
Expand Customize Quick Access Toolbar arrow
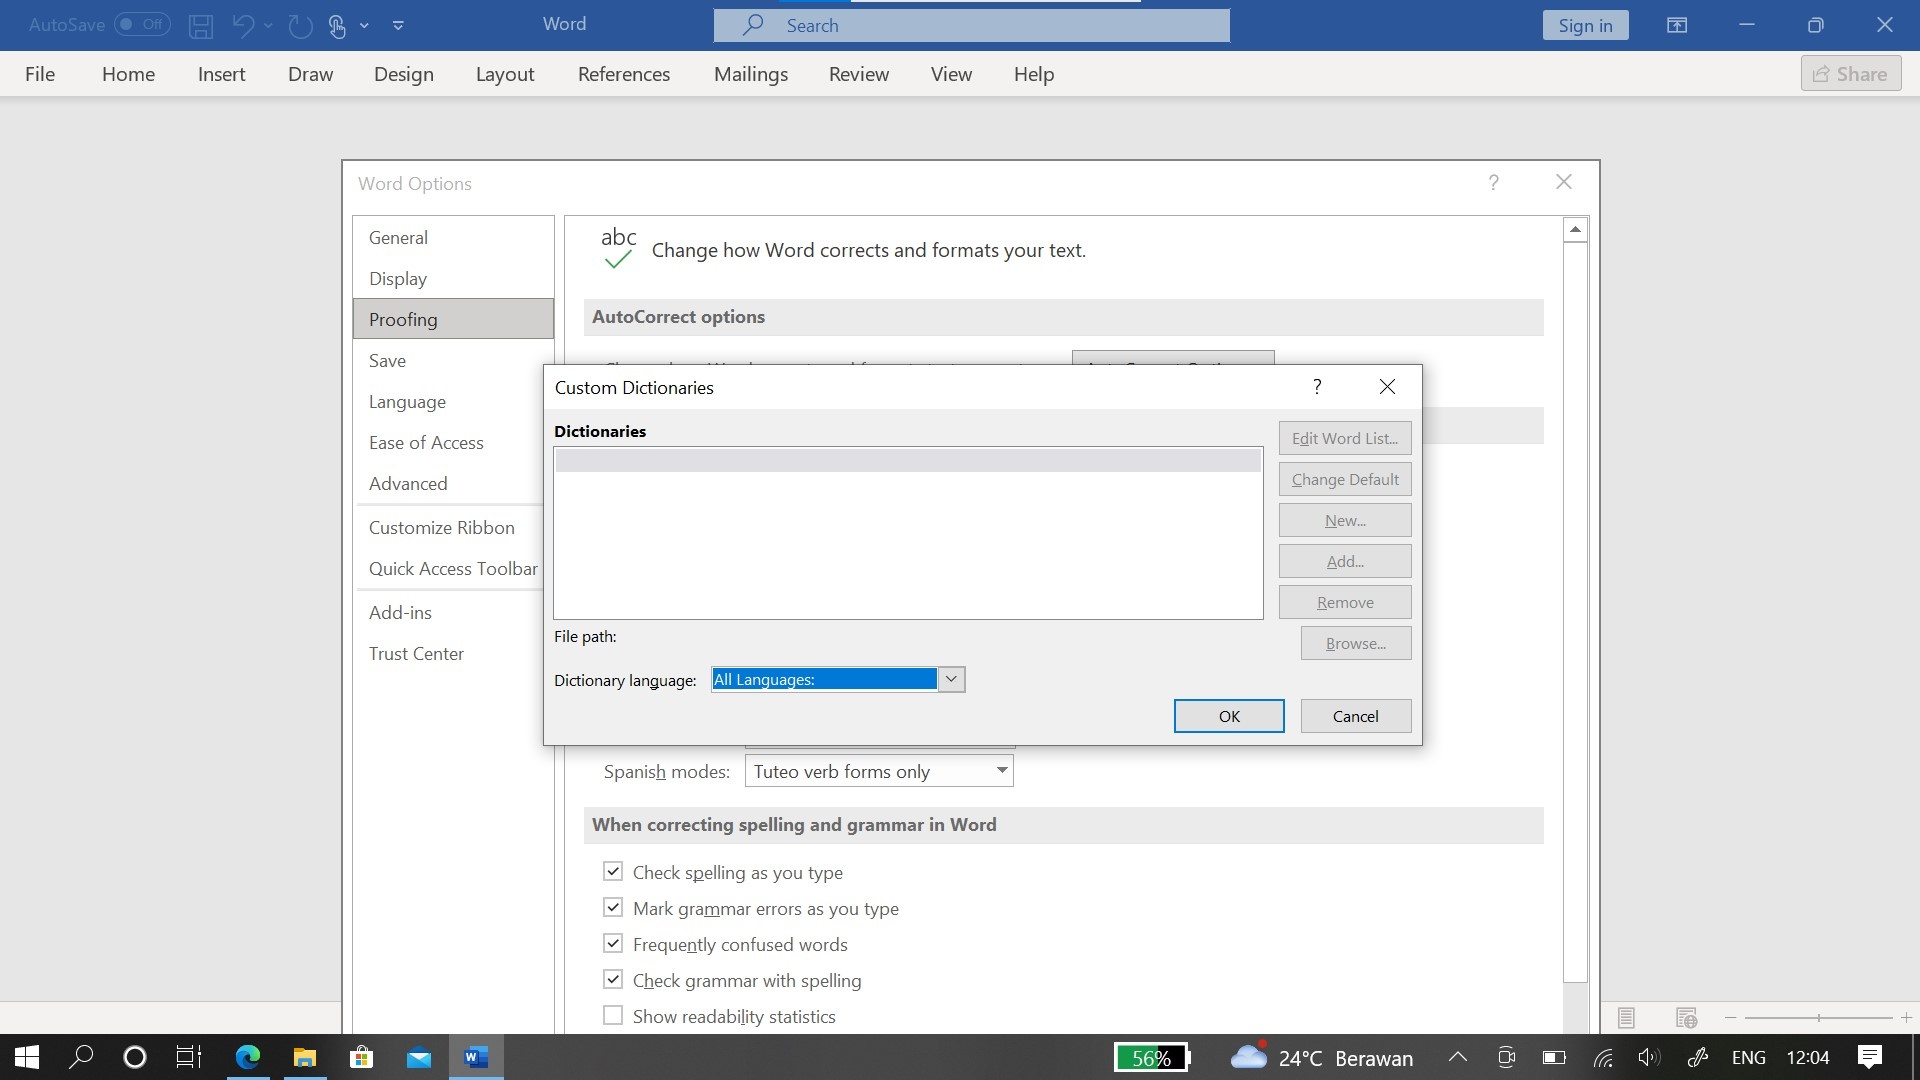coord(398,25)
